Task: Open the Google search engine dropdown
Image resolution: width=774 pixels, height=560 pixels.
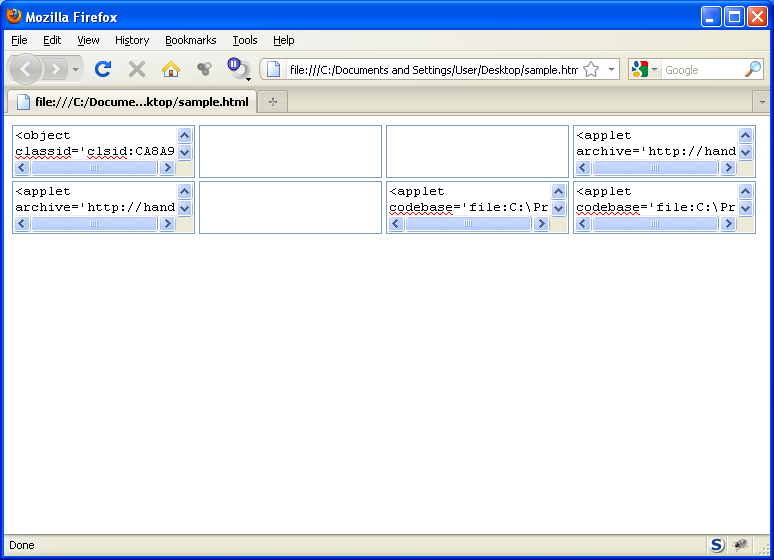Action: (x=645, y=69)
